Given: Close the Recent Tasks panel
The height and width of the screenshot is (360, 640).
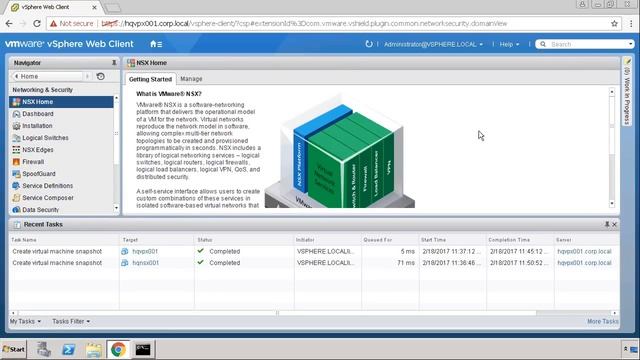Looking at the screenshot, I should 614,224.
